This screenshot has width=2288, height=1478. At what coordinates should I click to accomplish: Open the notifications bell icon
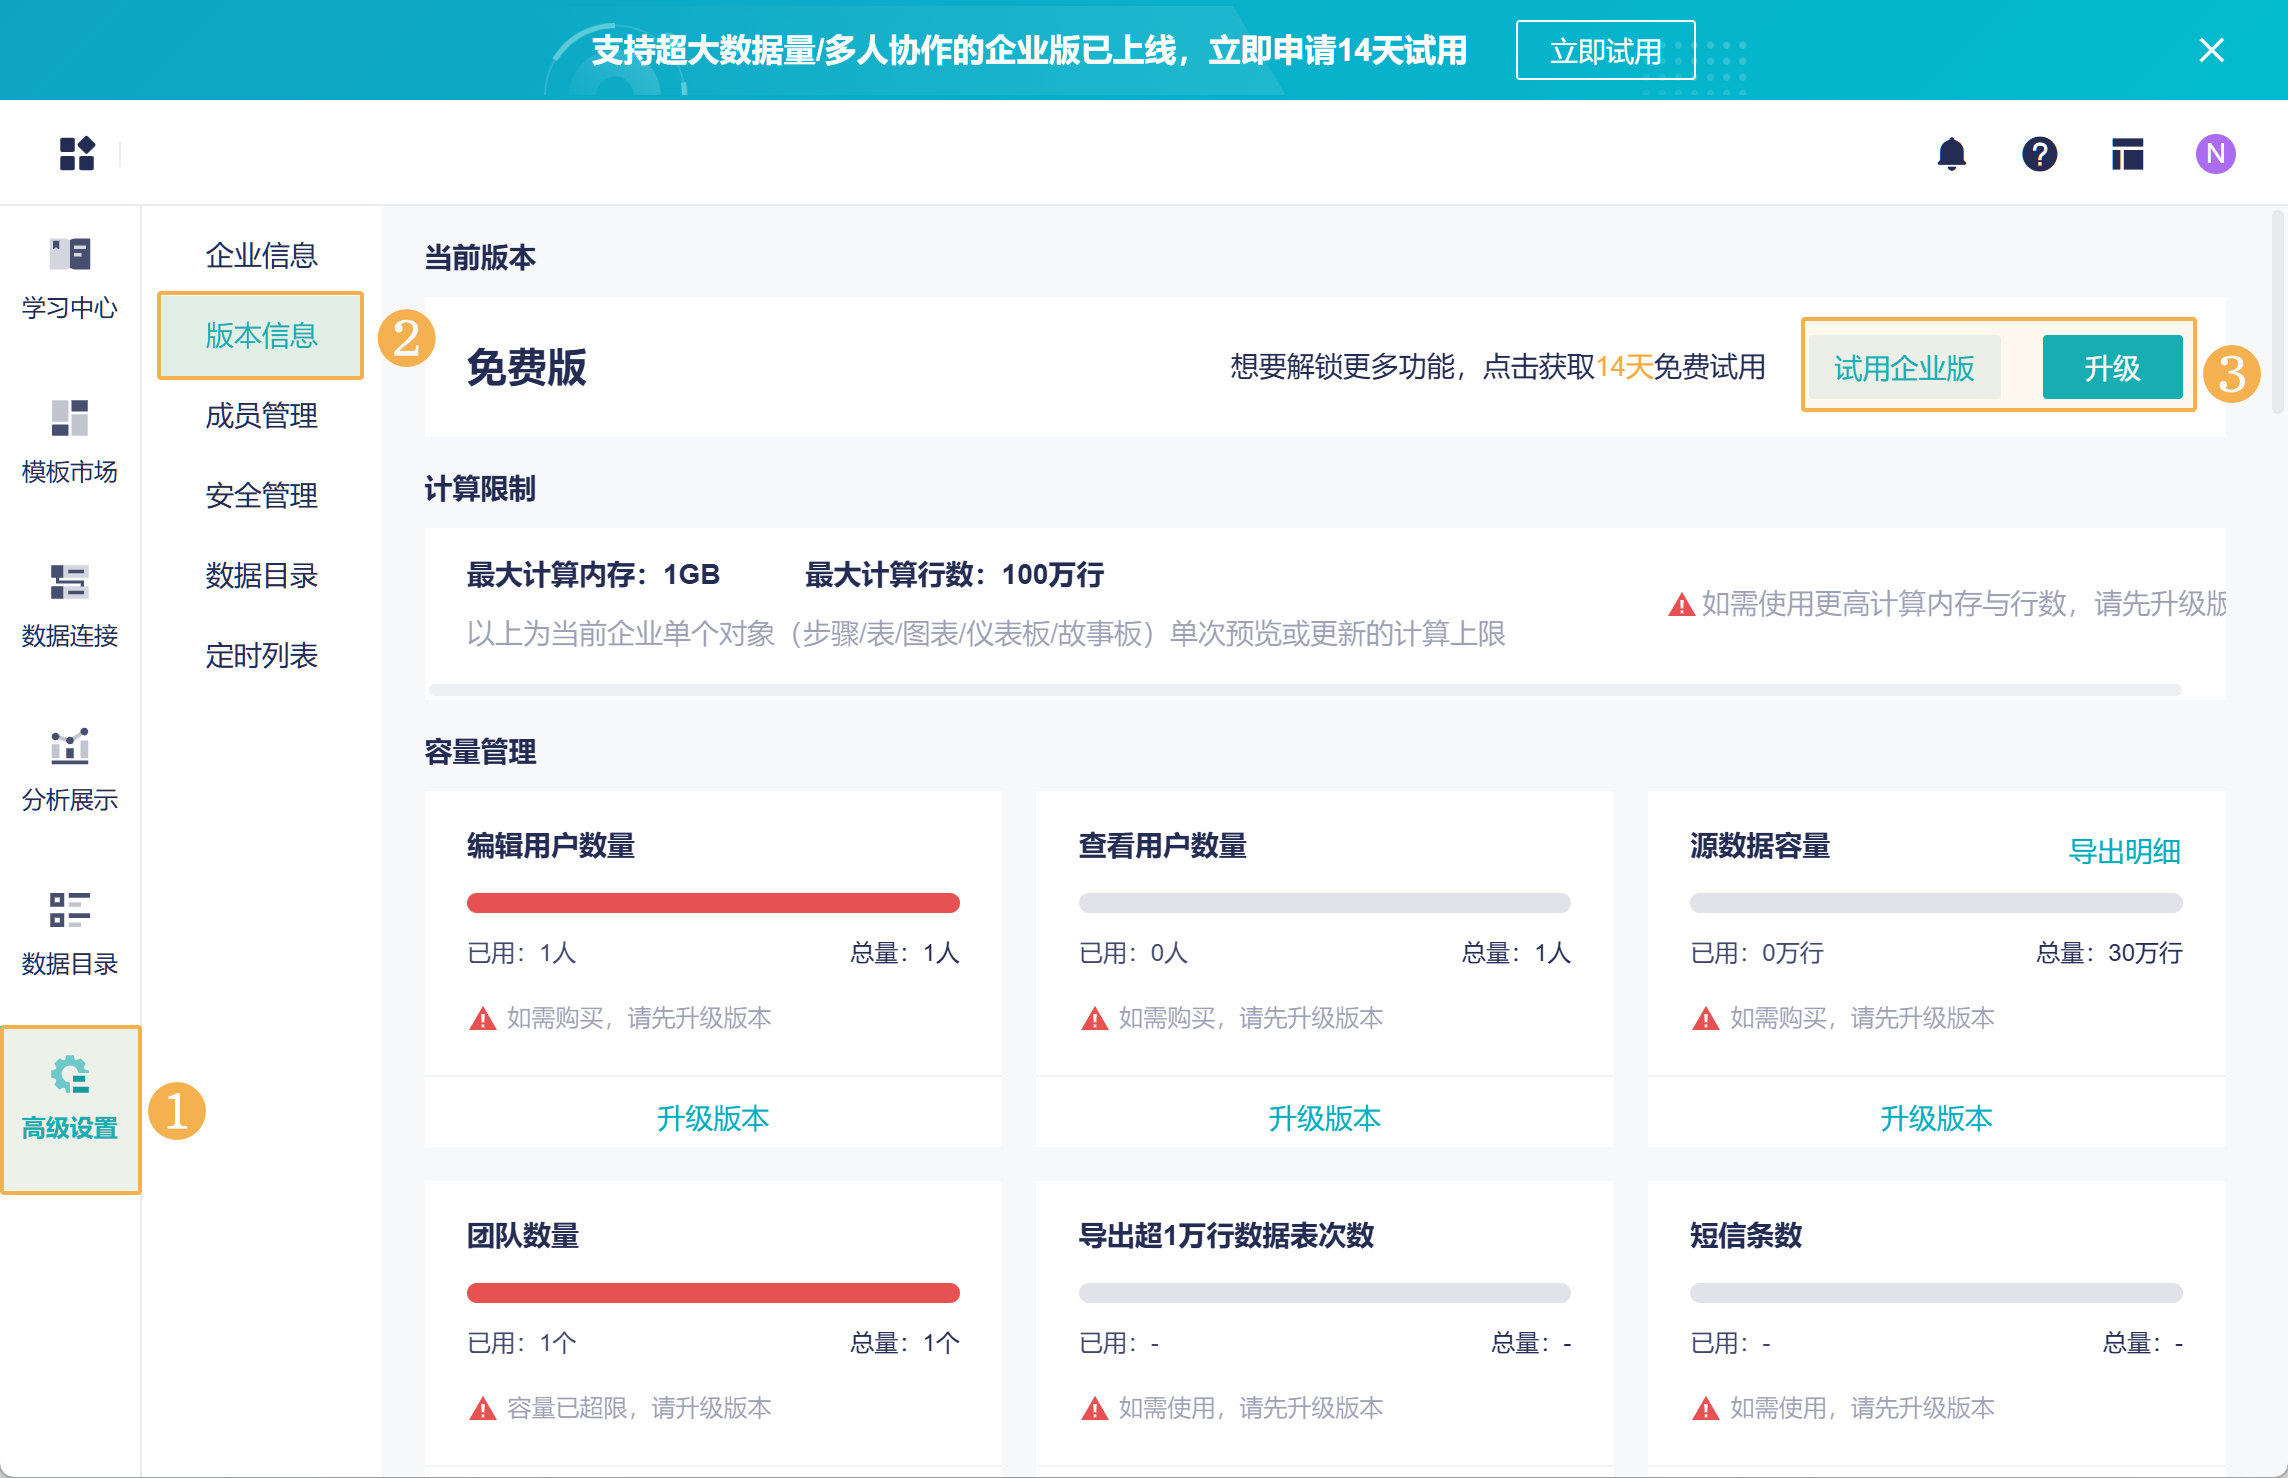pos(1951,154)
